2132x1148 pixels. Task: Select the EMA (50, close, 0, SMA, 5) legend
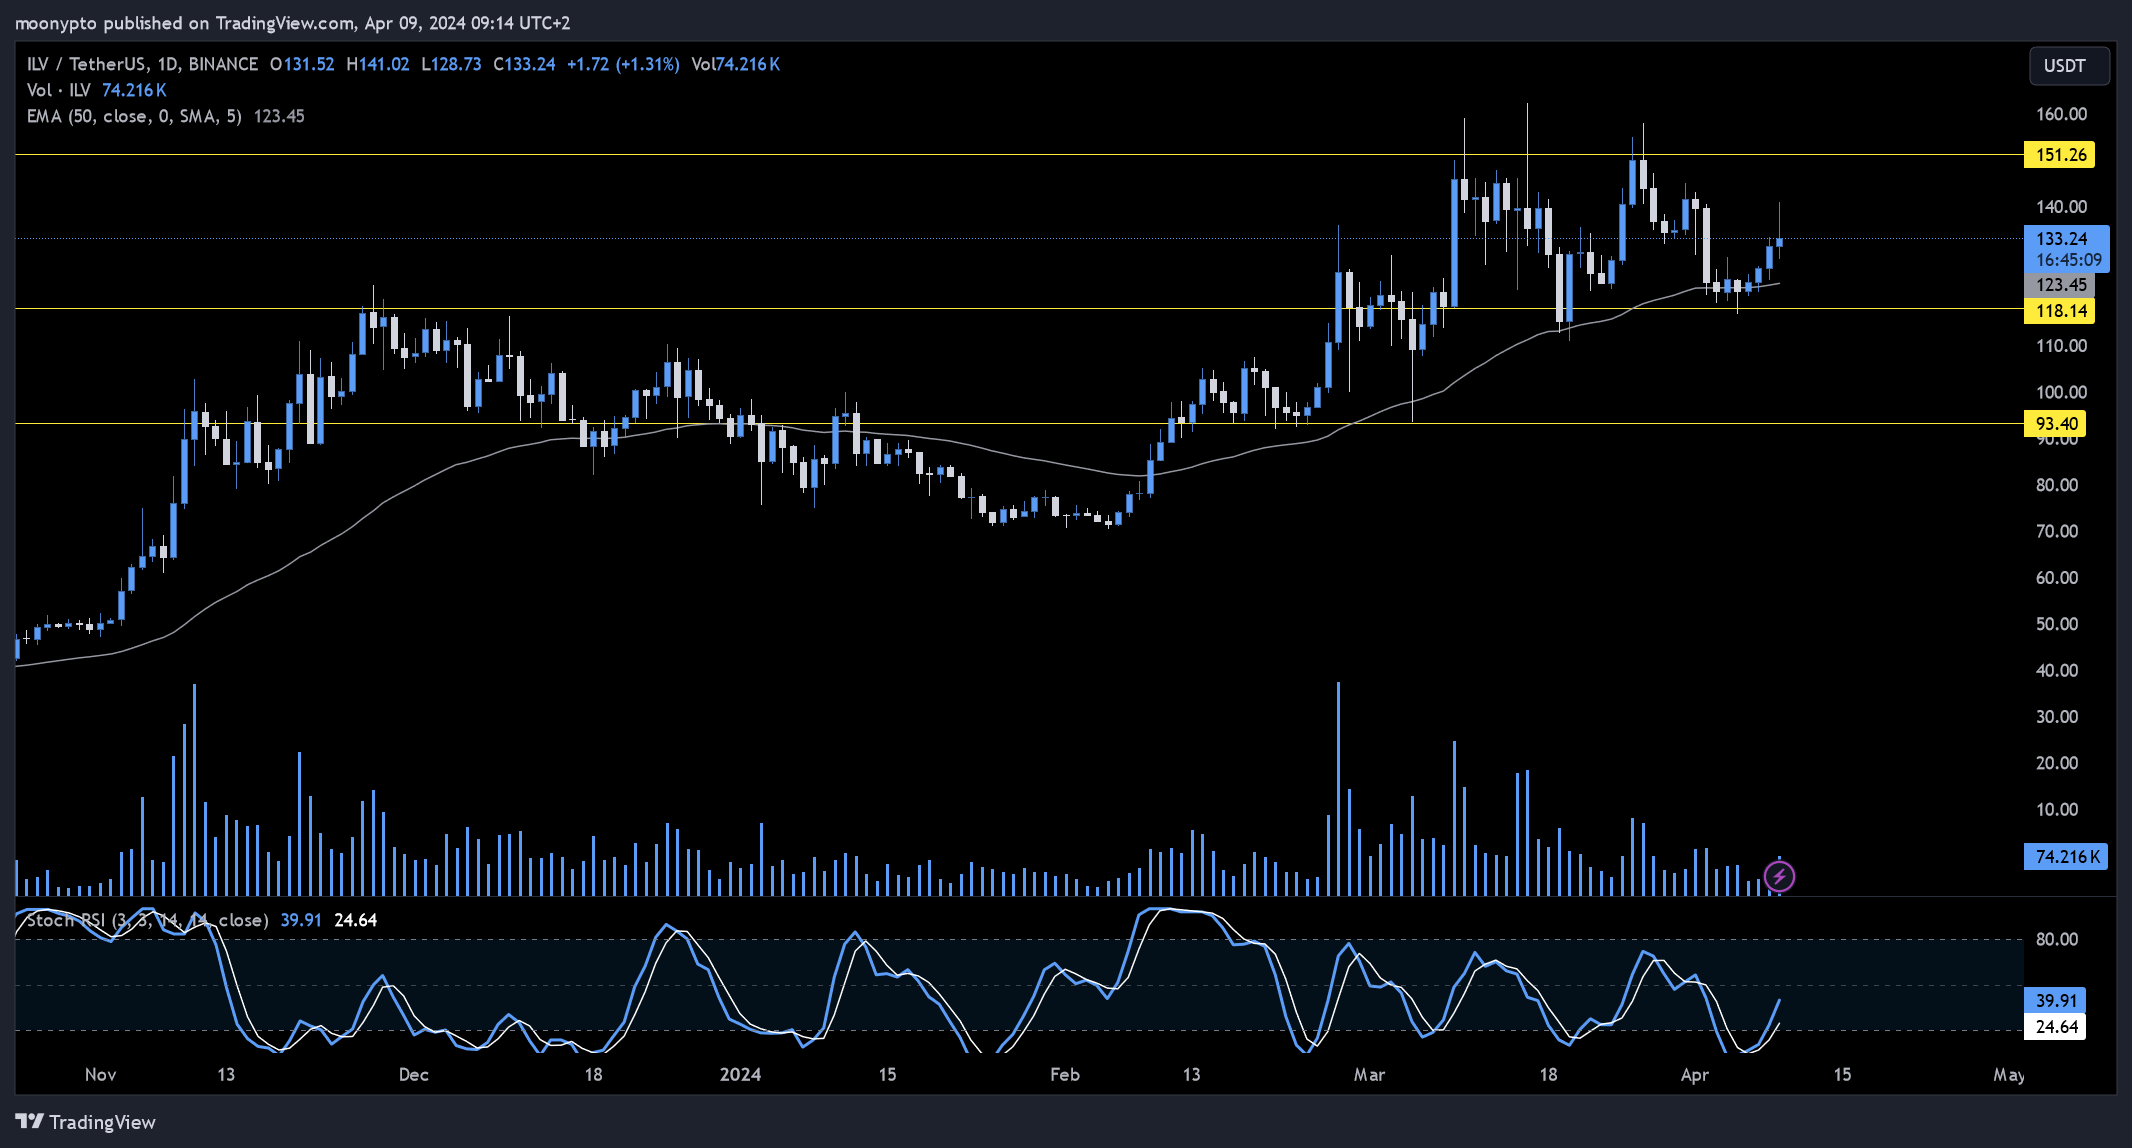(134, 116)
